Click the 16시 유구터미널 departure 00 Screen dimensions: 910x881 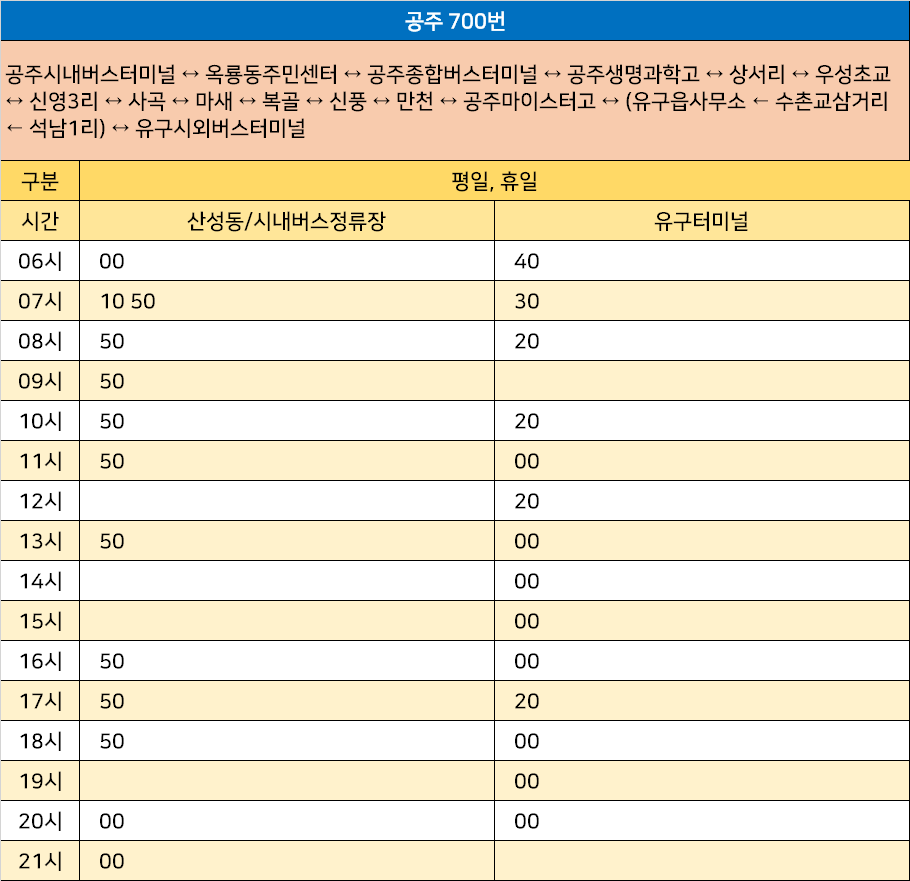pyautogui.click(x=526, y=662)
